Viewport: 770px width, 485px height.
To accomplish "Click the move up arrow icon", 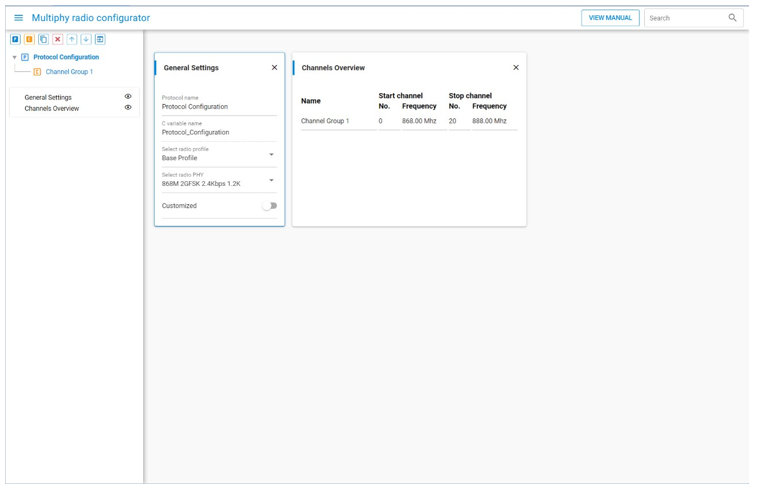I will pyautogui.click(x=72, y=39).
